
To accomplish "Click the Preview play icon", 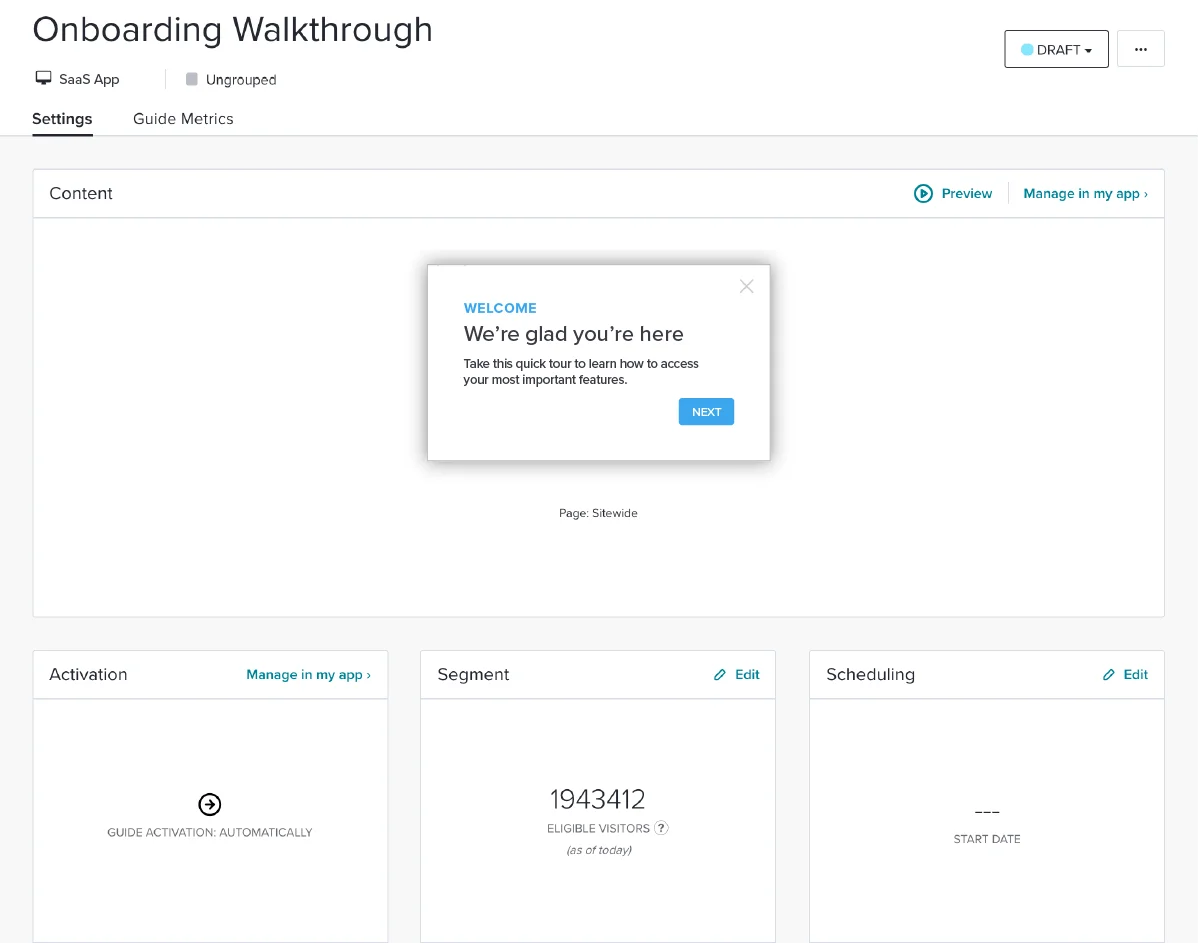I will tap(923, 194).
